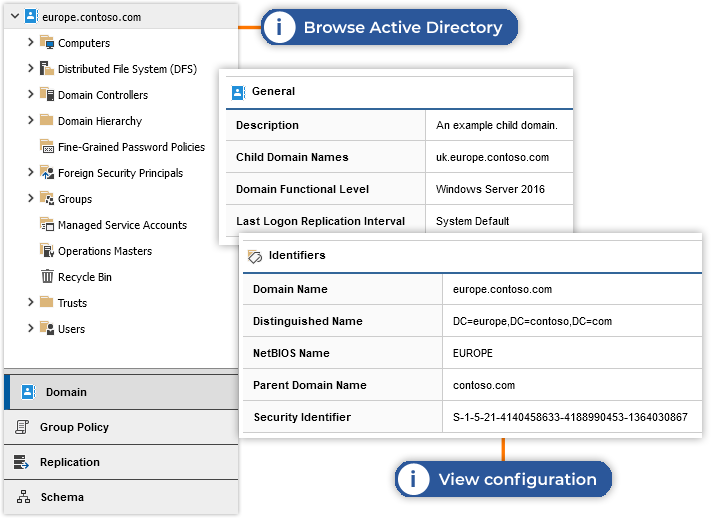Click the Security Identifier value field
This screenshot has width=711, height=518.
570,417
